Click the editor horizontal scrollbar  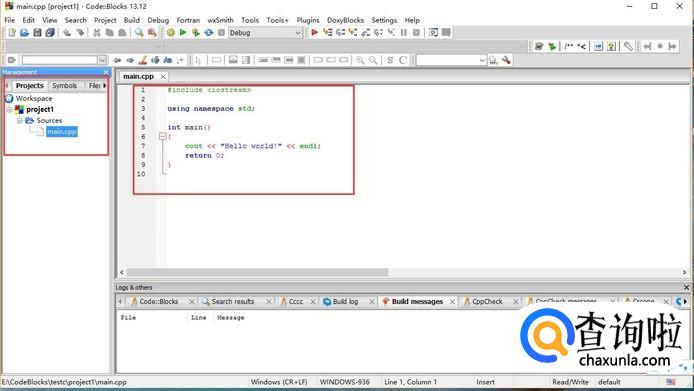pyautogui.click(x=258, y=272)
